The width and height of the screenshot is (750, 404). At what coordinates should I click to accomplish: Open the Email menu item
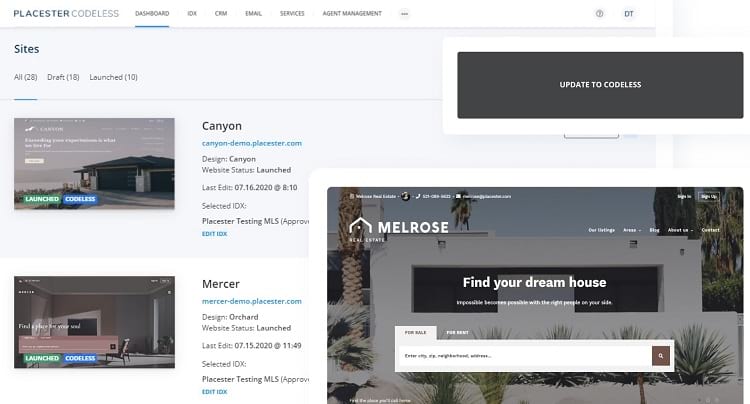[254, 13]
